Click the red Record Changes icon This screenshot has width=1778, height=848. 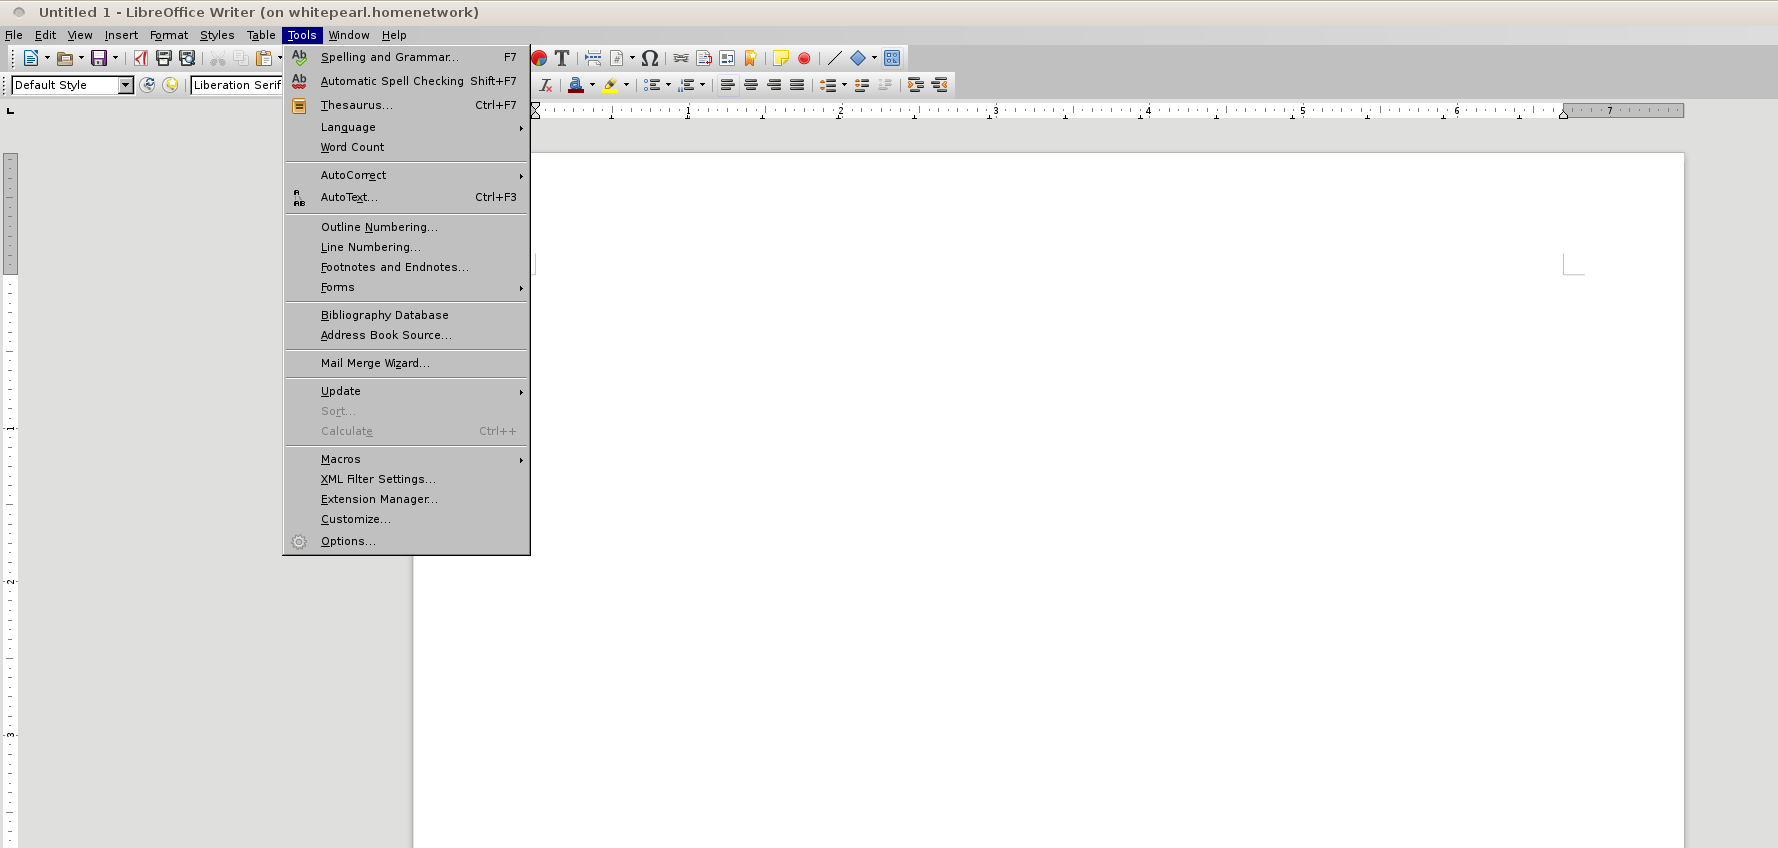coord(804,58)
